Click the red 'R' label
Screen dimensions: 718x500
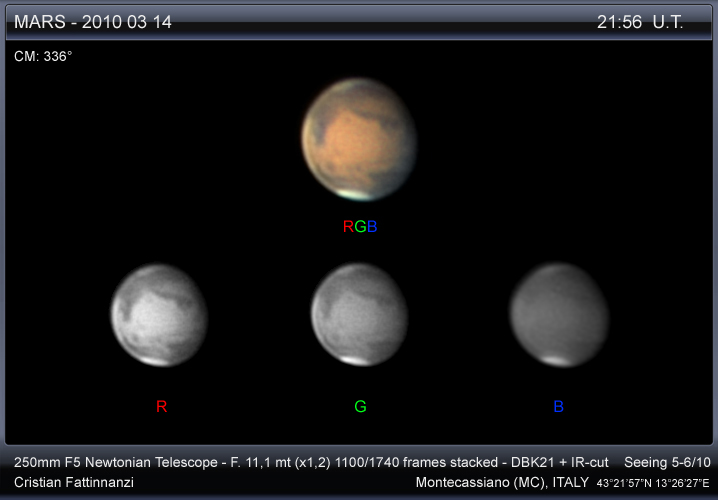point(161,406)
